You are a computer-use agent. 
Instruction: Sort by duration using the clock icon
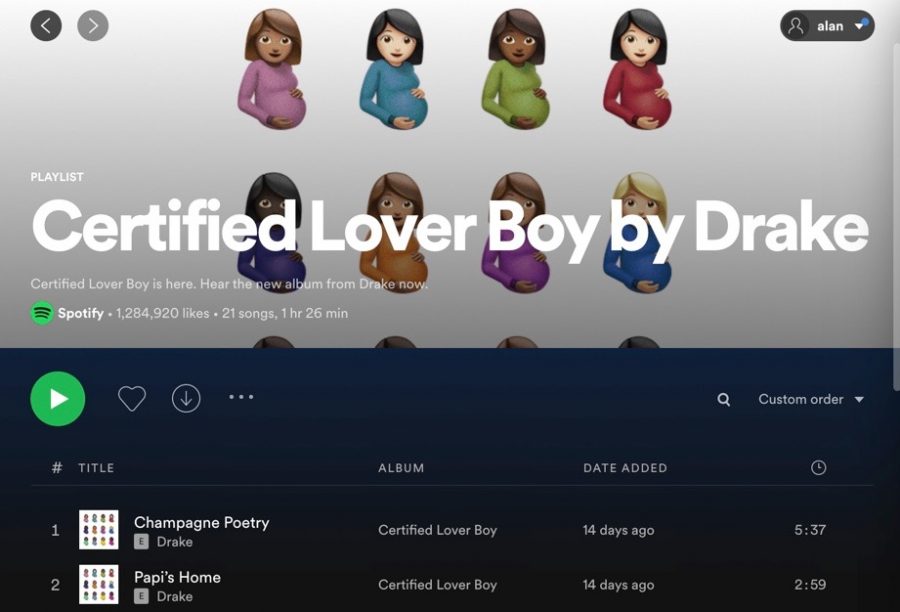pos(818,467)
